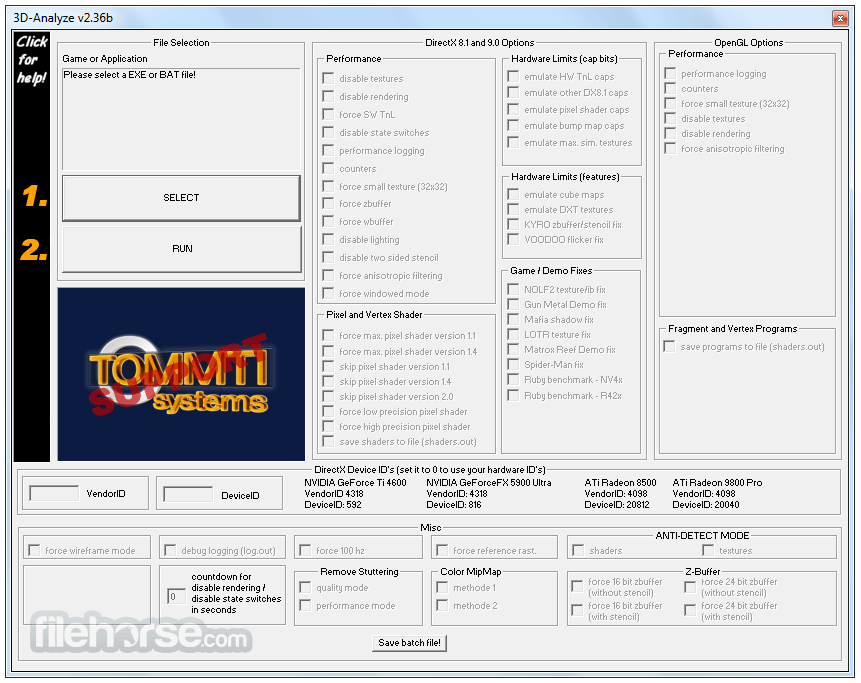The image size is (861, 683).
Task: Check the DirectX 'counters' option
Action: point(328,168)
